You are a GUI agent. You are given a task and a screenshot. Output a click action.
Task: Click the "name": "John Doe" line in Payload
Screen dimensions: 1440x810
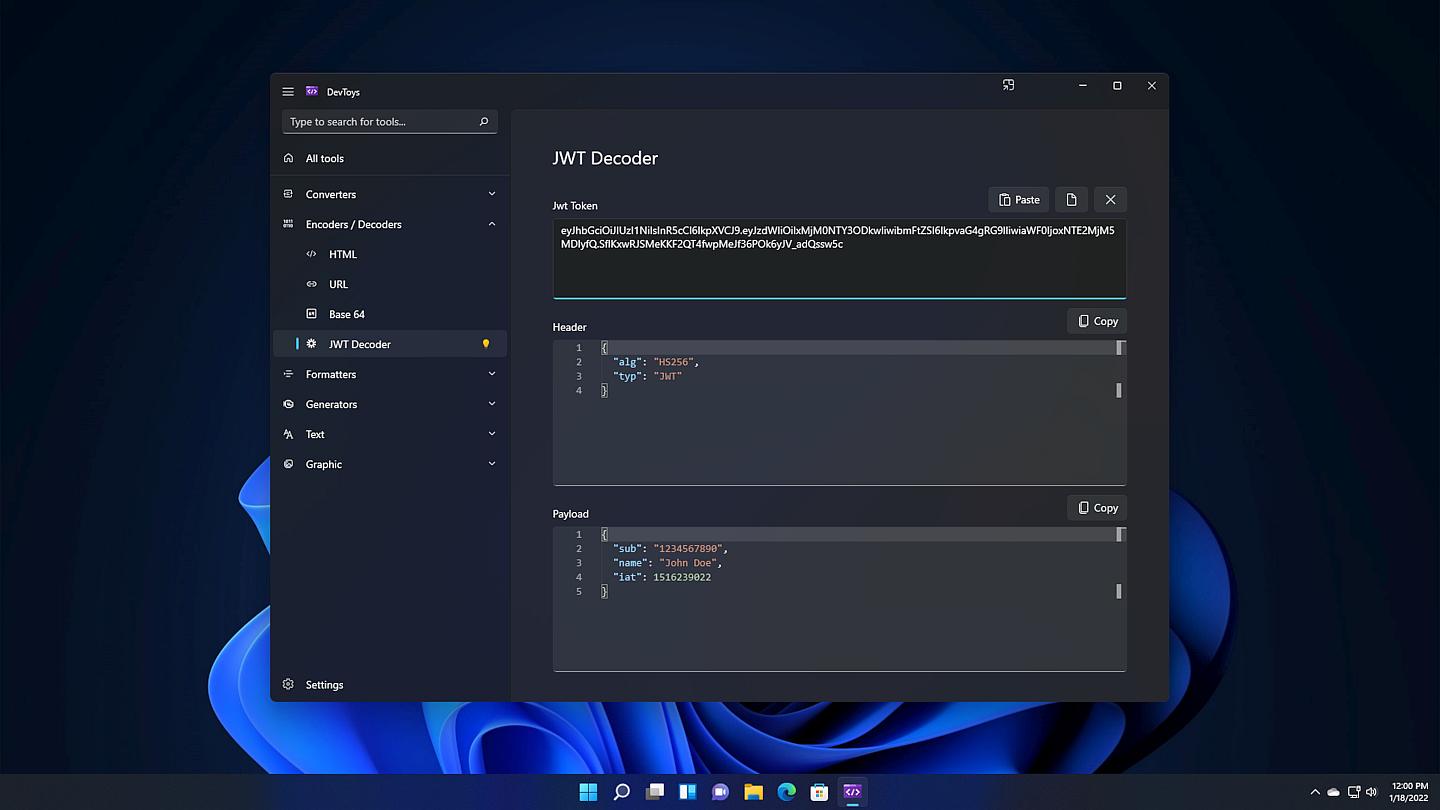[667, 563]
